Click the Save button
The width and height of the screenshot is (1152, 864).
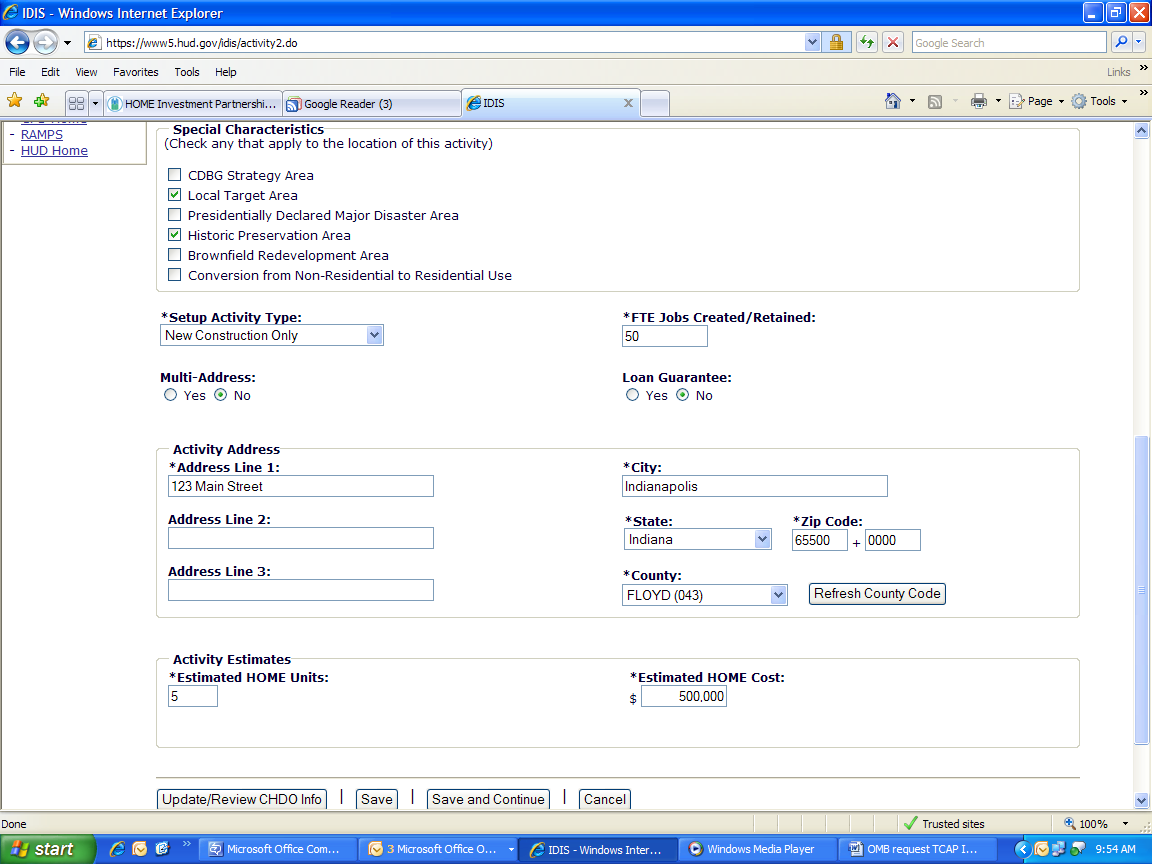[x=377, y=799]
